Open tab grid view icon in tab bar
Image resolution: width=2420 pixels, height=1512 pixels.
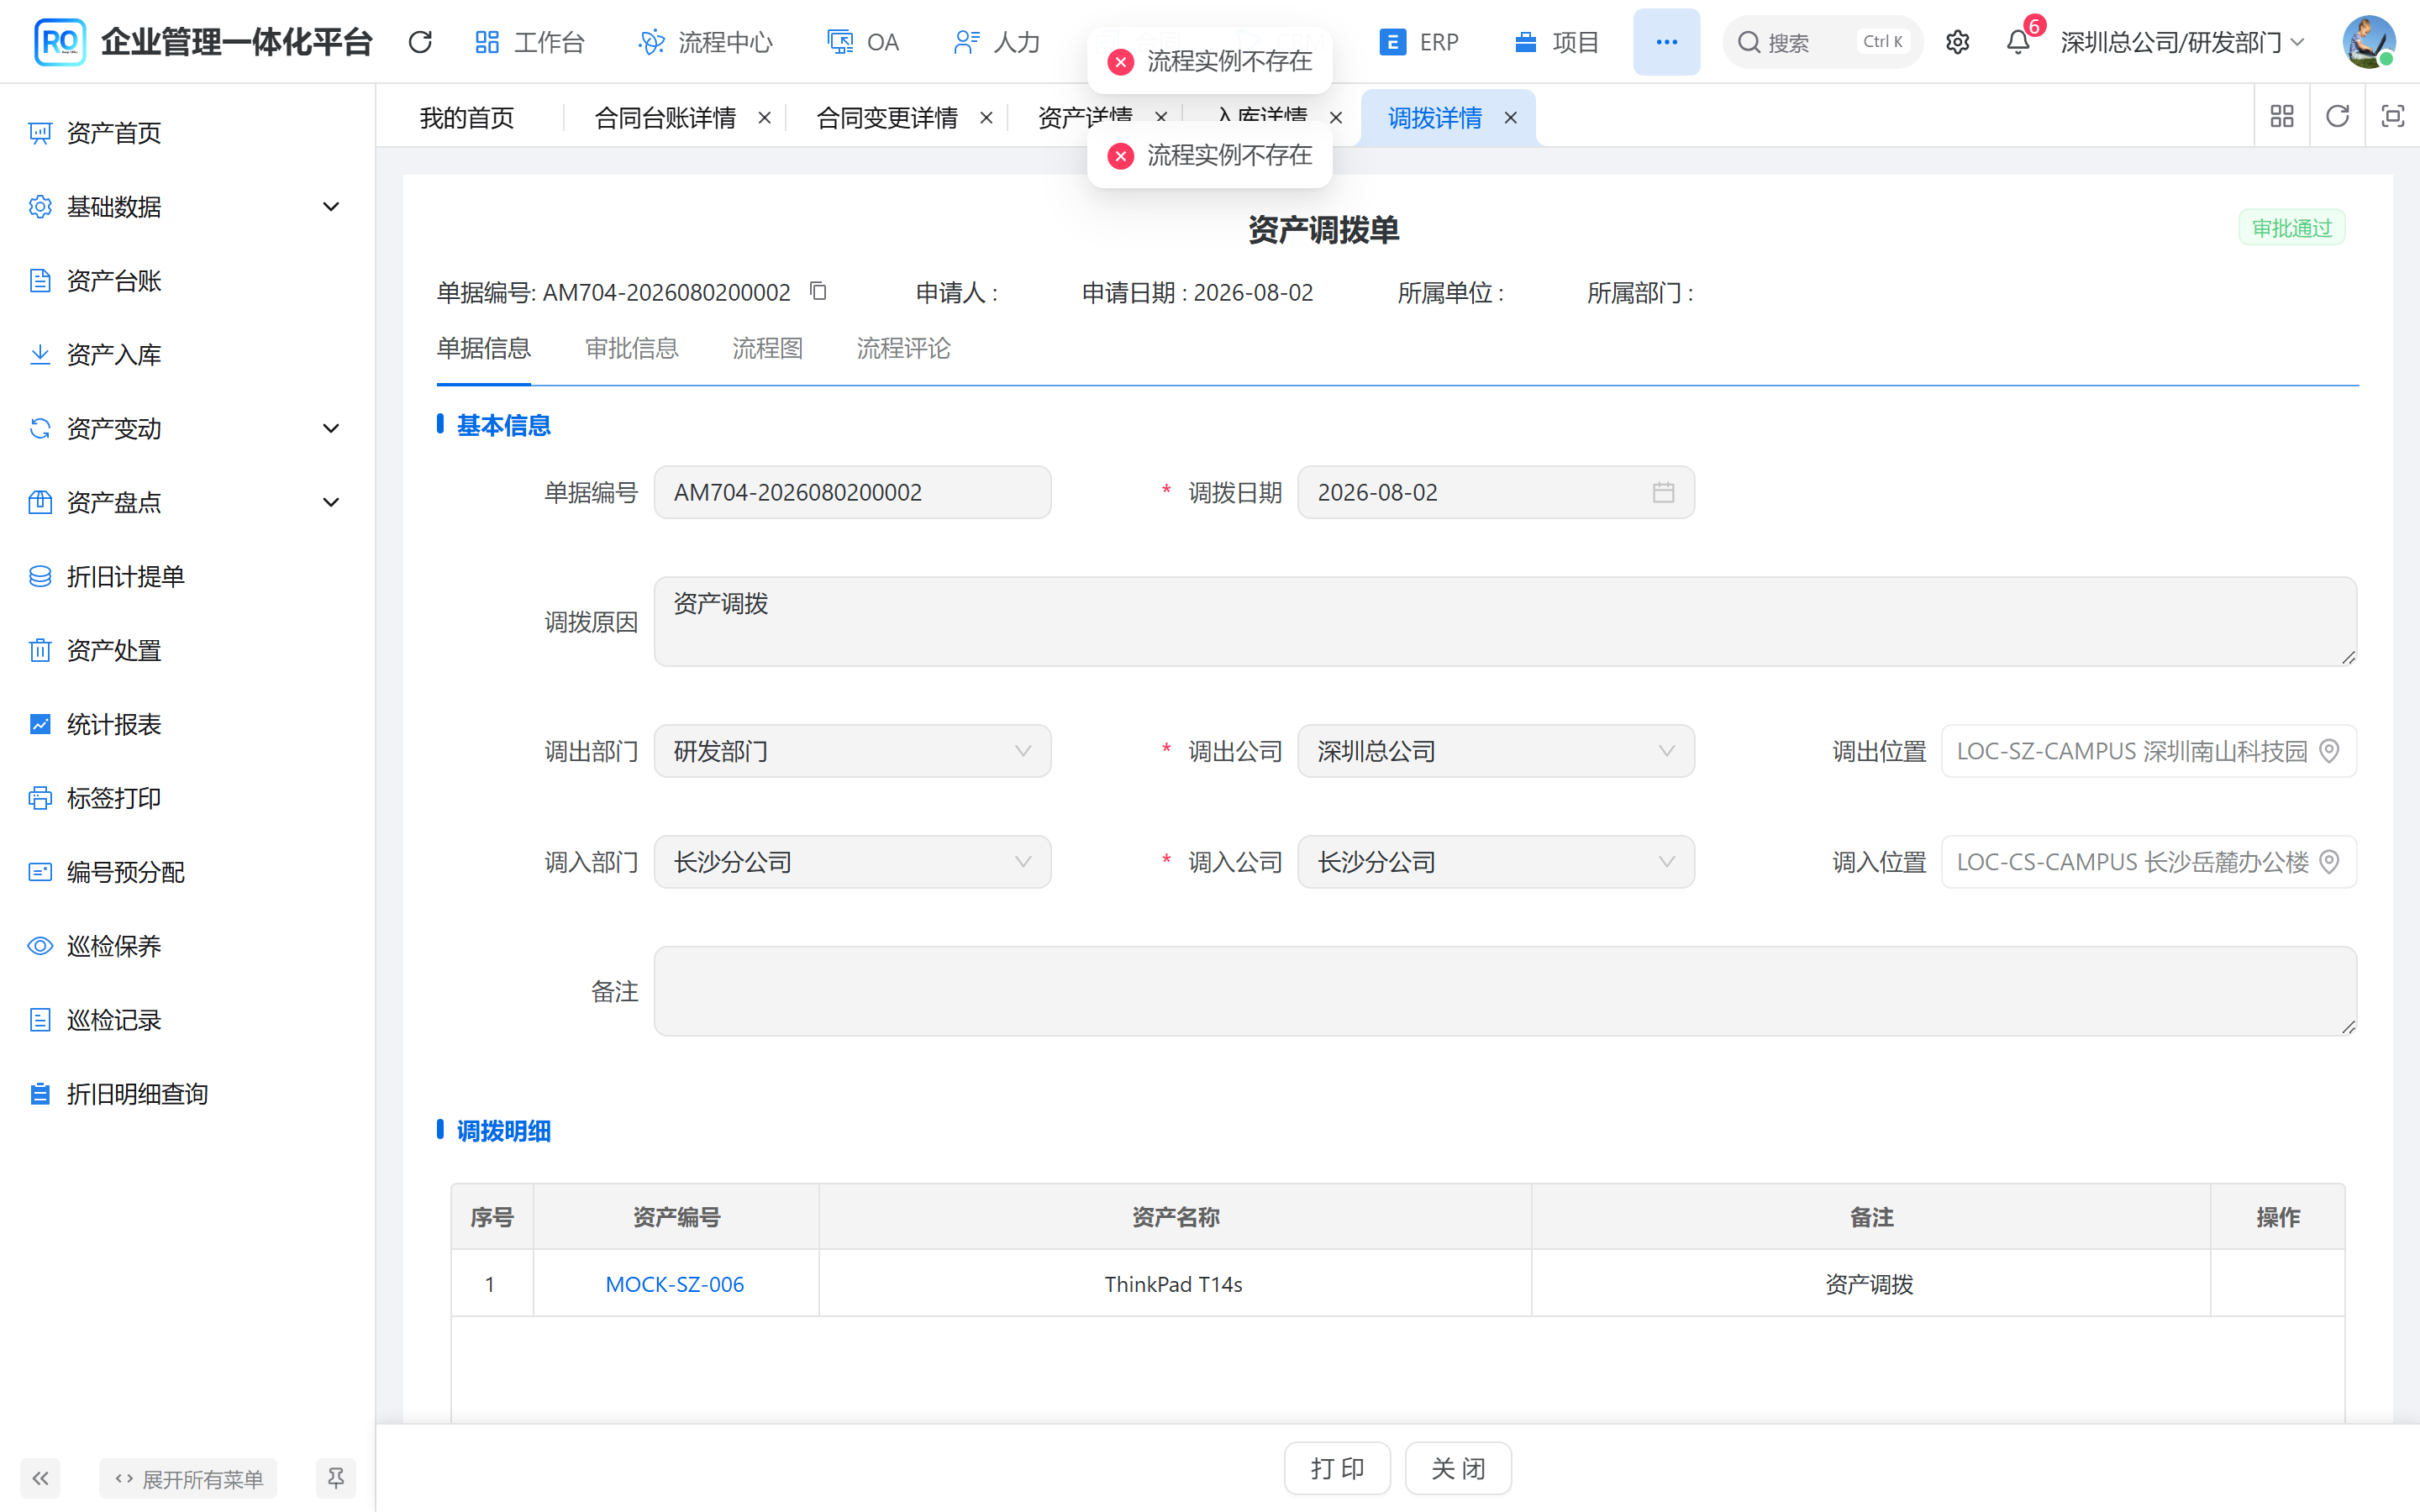tap(2282, 117)
